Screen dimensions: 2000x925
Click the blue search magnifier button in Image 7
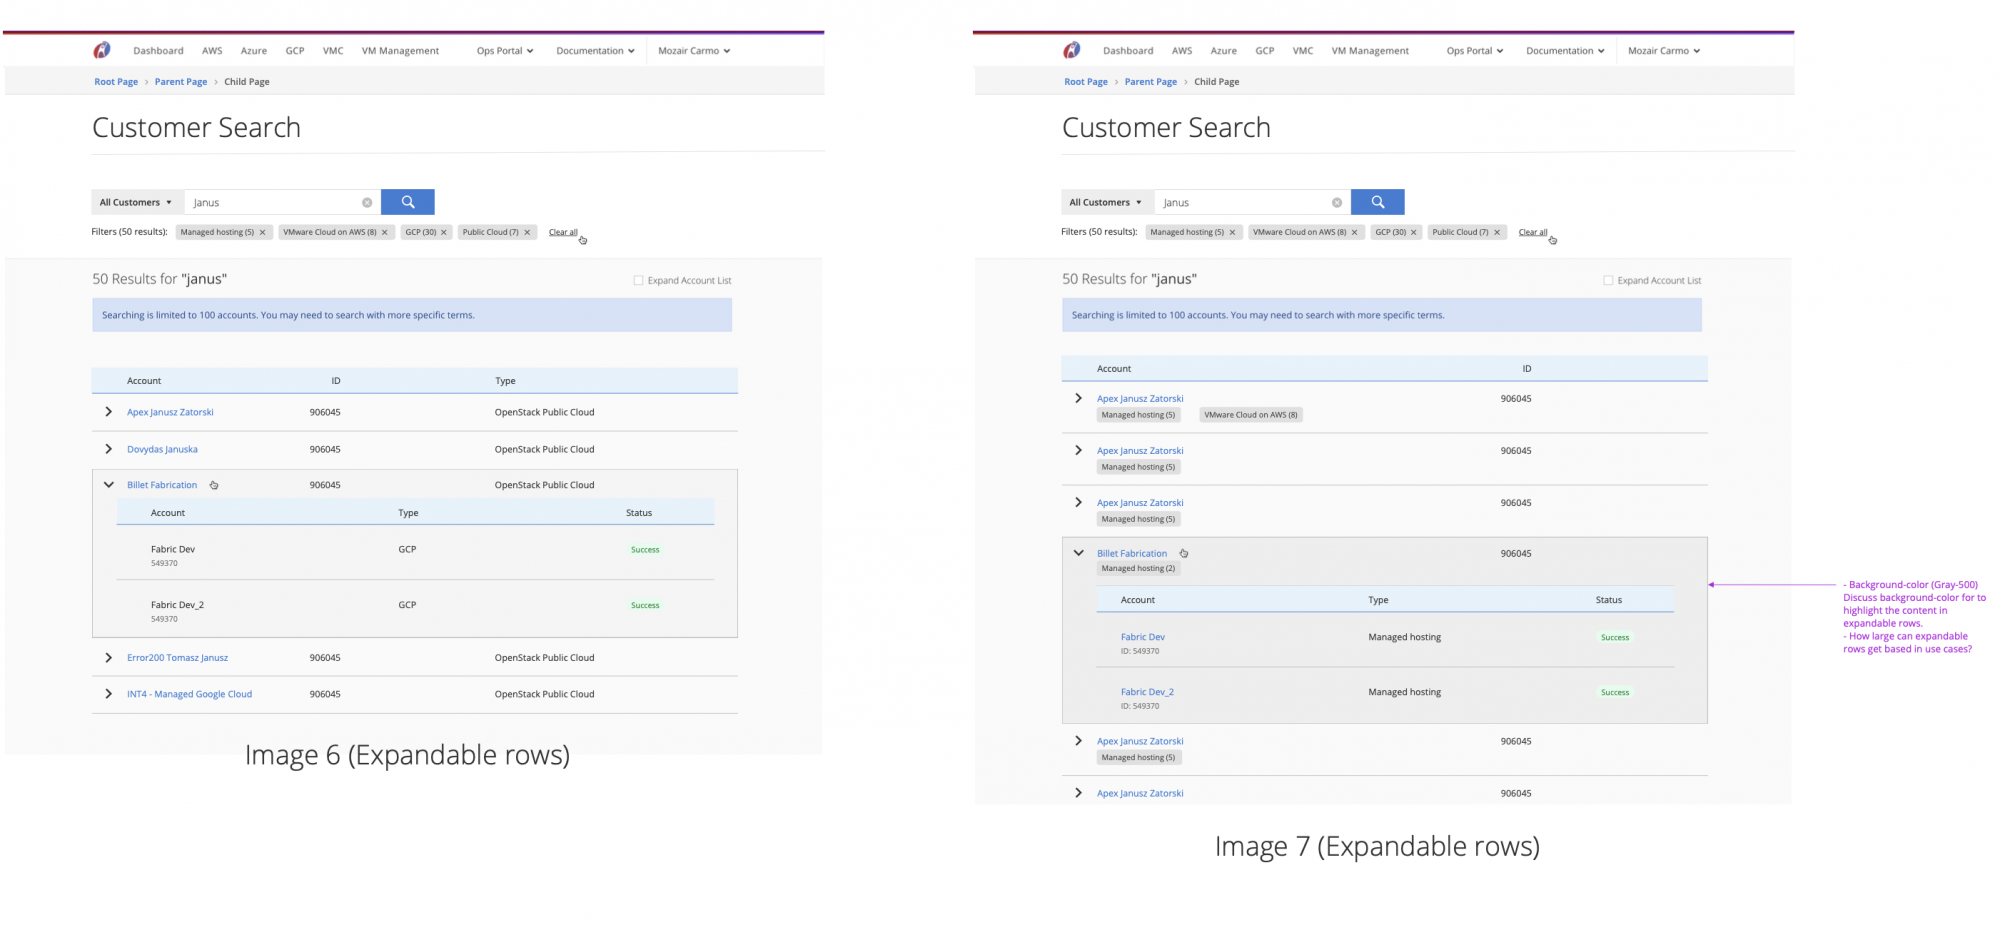coord(1377,202)
